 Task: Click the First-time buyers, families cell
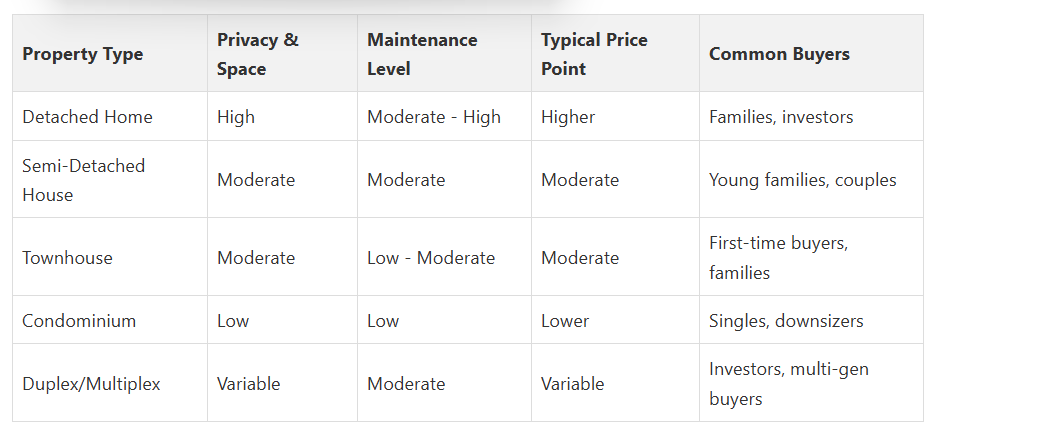(778, 258)
